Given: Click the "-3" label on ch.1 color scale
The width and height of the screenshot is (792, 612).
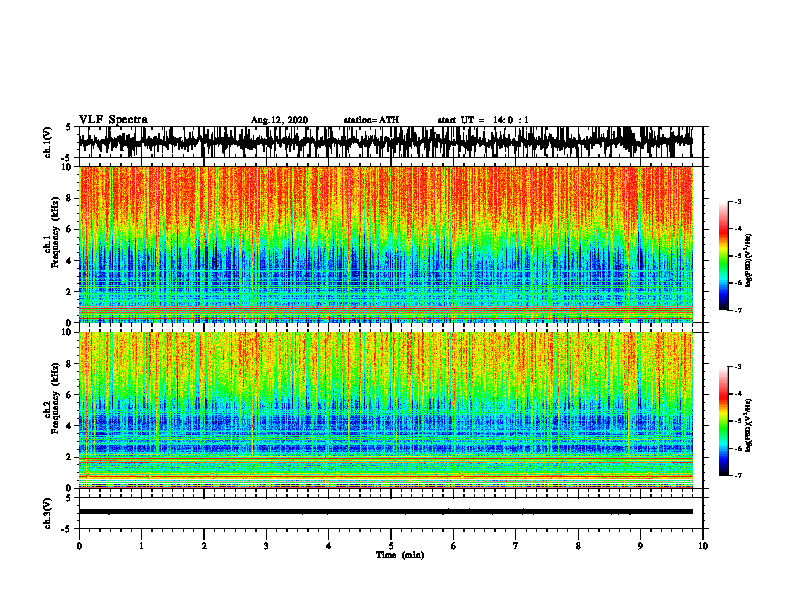Looking at the screenshot, I should pyautogui.click(x=737, y=201).
